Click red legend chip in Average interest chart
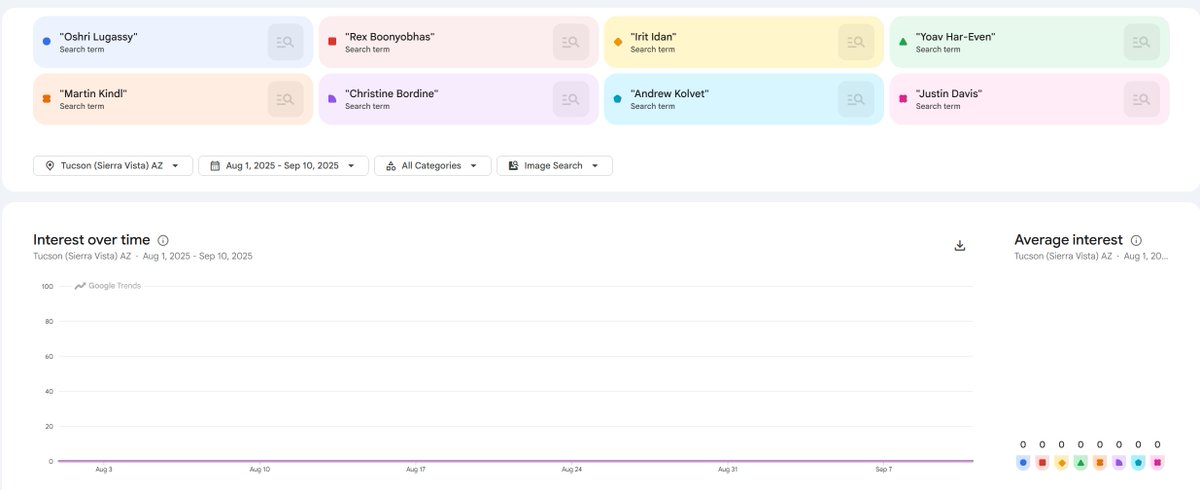 click(1042, 463)
